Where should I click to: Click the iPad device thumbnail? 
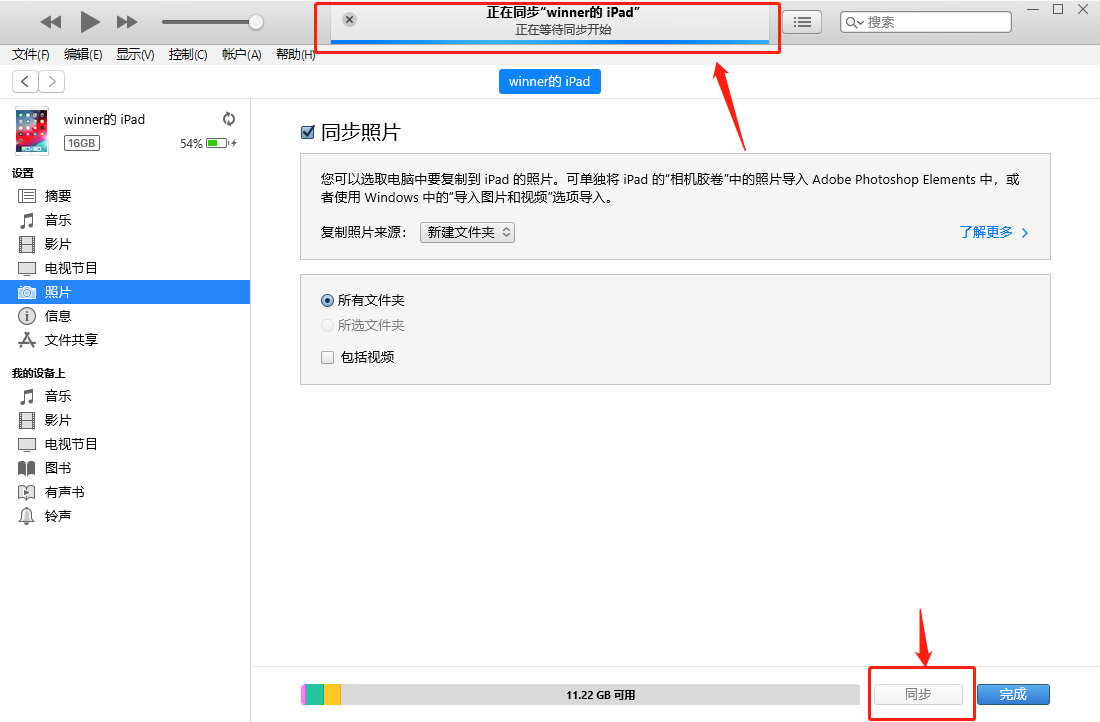(32, 131)
